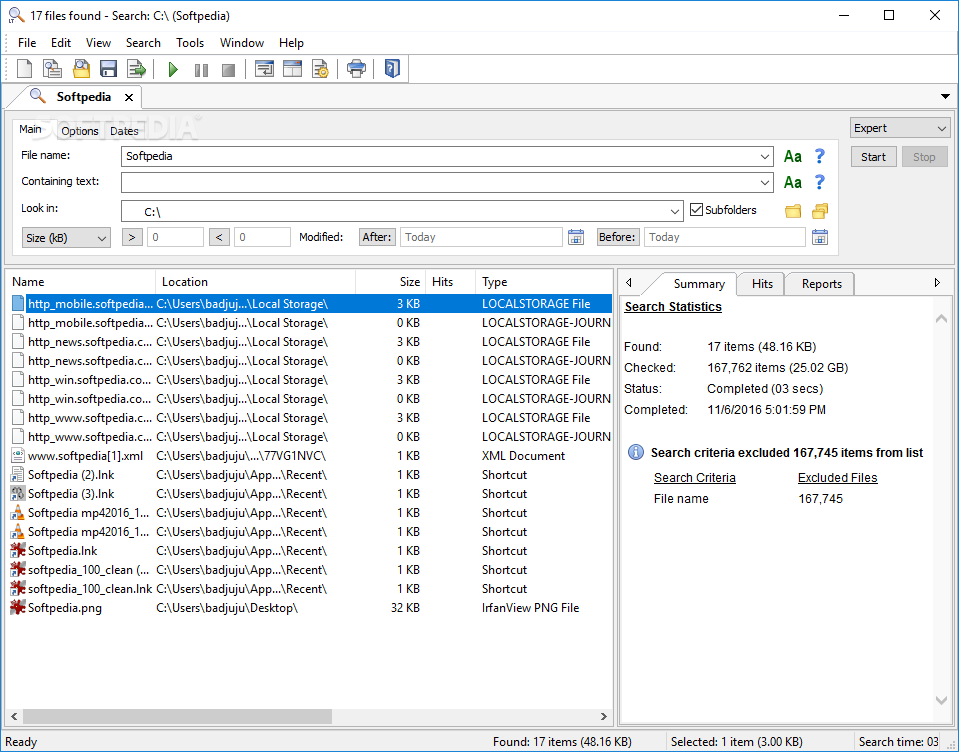The width and height of the screenshot is (959, 752).
Task: Show next summary tabs via right arrow
Action: tap(937, 282)
